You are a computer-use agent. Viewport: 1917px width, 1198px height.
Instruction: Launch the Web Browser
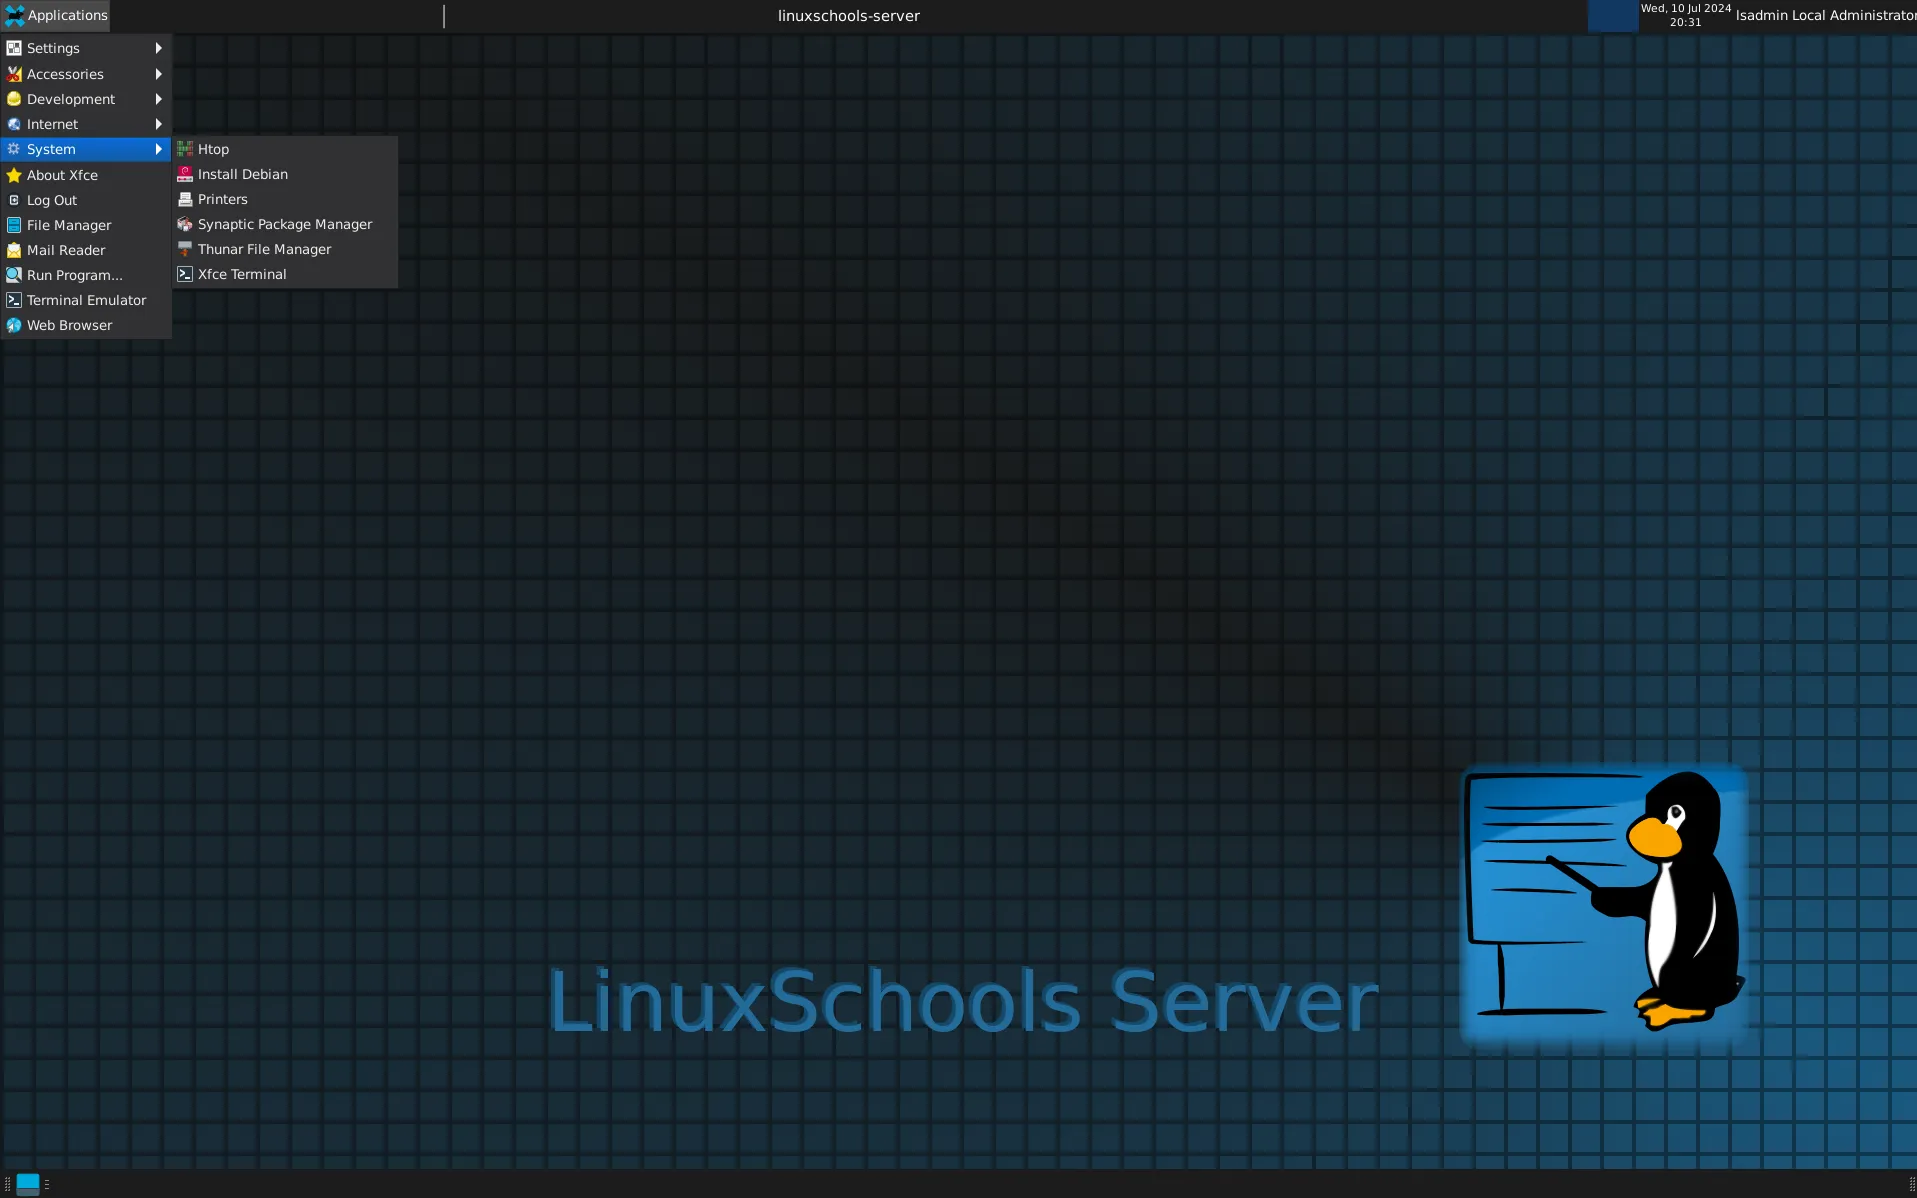[69, 324]
